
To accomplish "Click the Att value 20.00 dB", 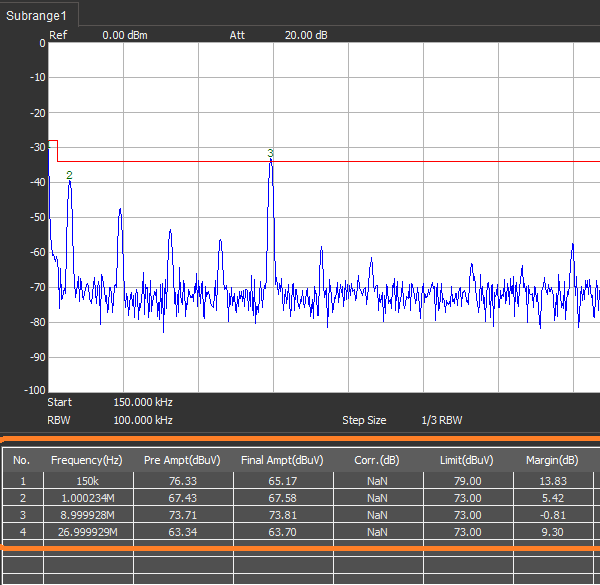I will (x=304, y=35).
